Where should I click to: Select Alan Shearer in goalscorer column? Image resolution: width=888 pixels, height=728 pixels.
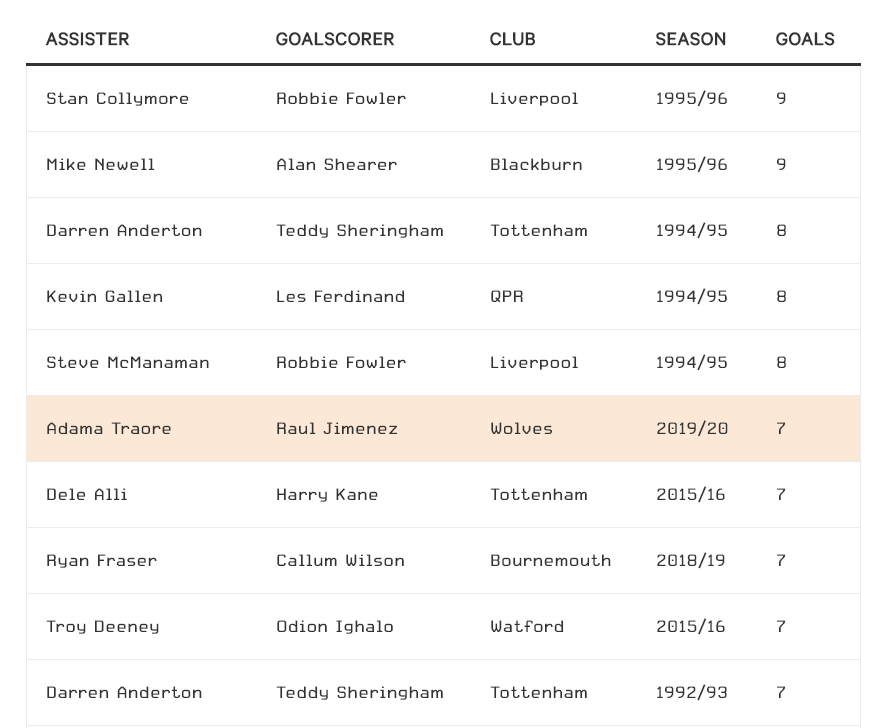336,165
